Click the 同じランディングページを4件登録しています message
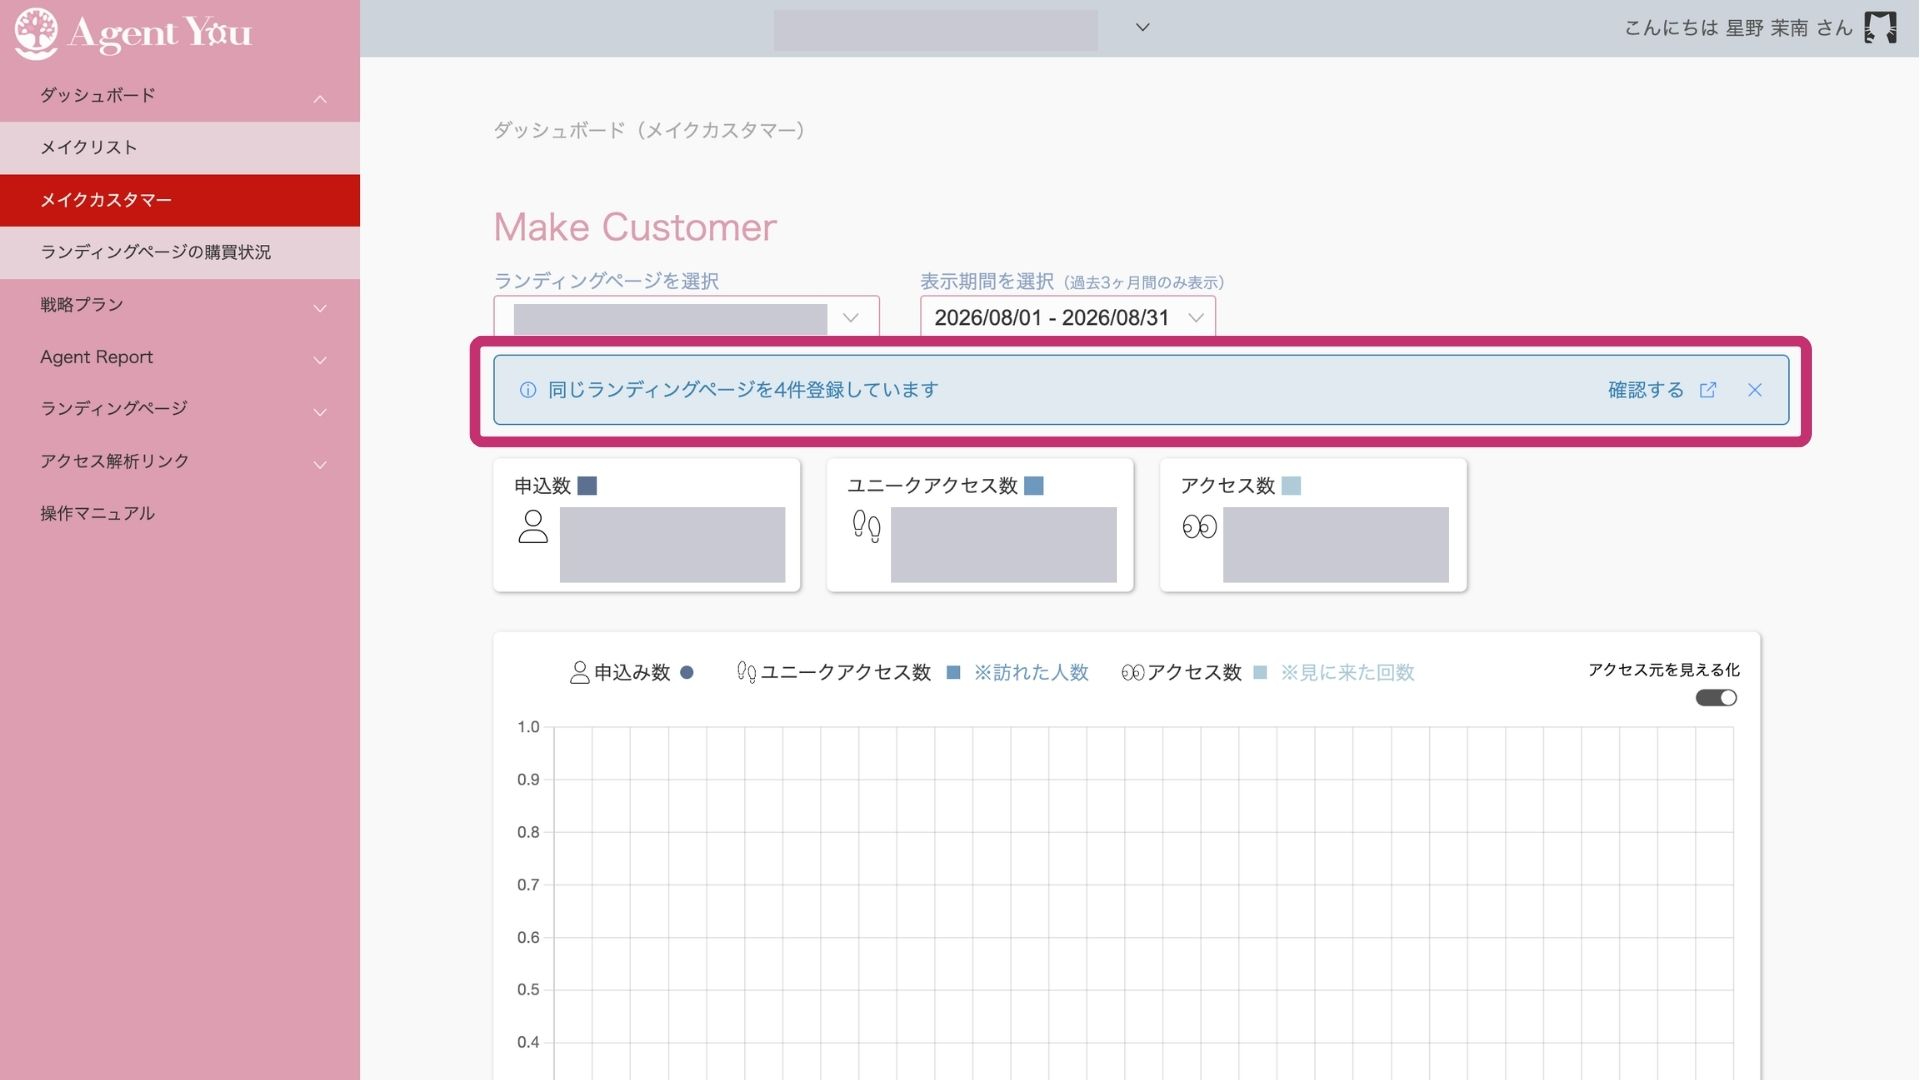Image resolution: width=1920 pixels, height=1080 pixels. (x=743, y=390)
